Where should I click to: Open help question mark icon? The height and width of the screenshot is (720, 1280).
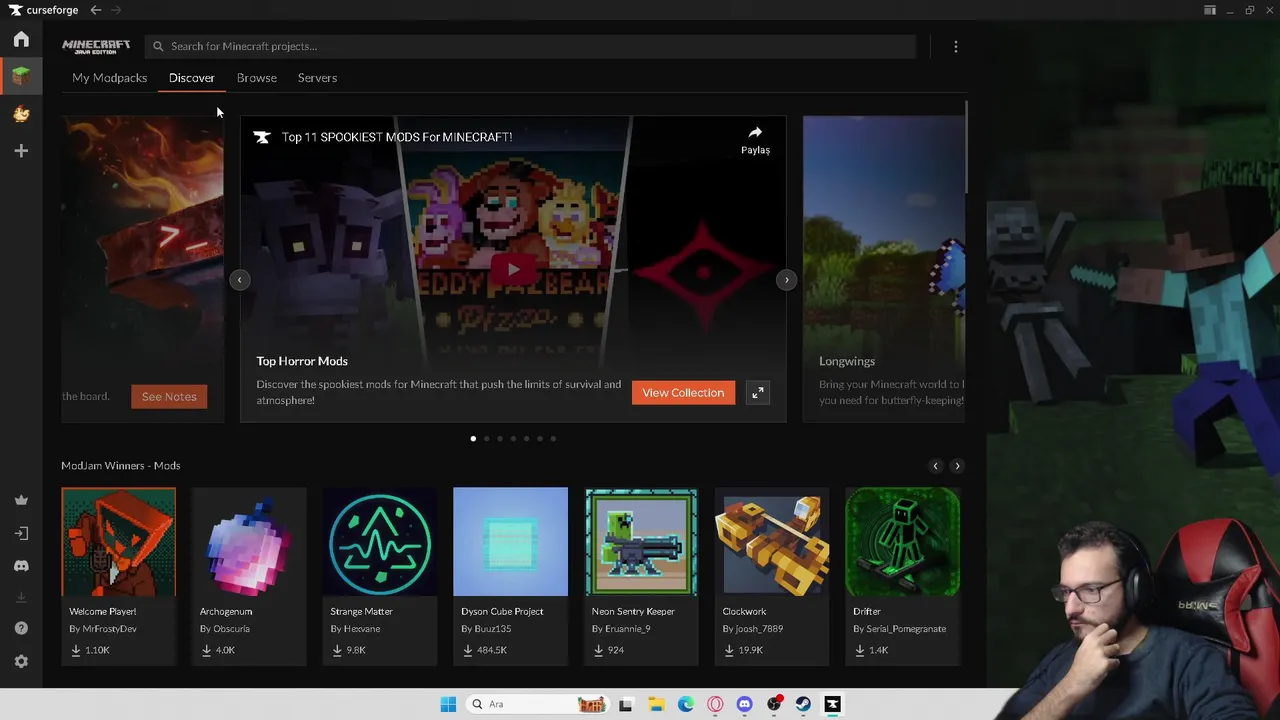click(x=21, y=628)
